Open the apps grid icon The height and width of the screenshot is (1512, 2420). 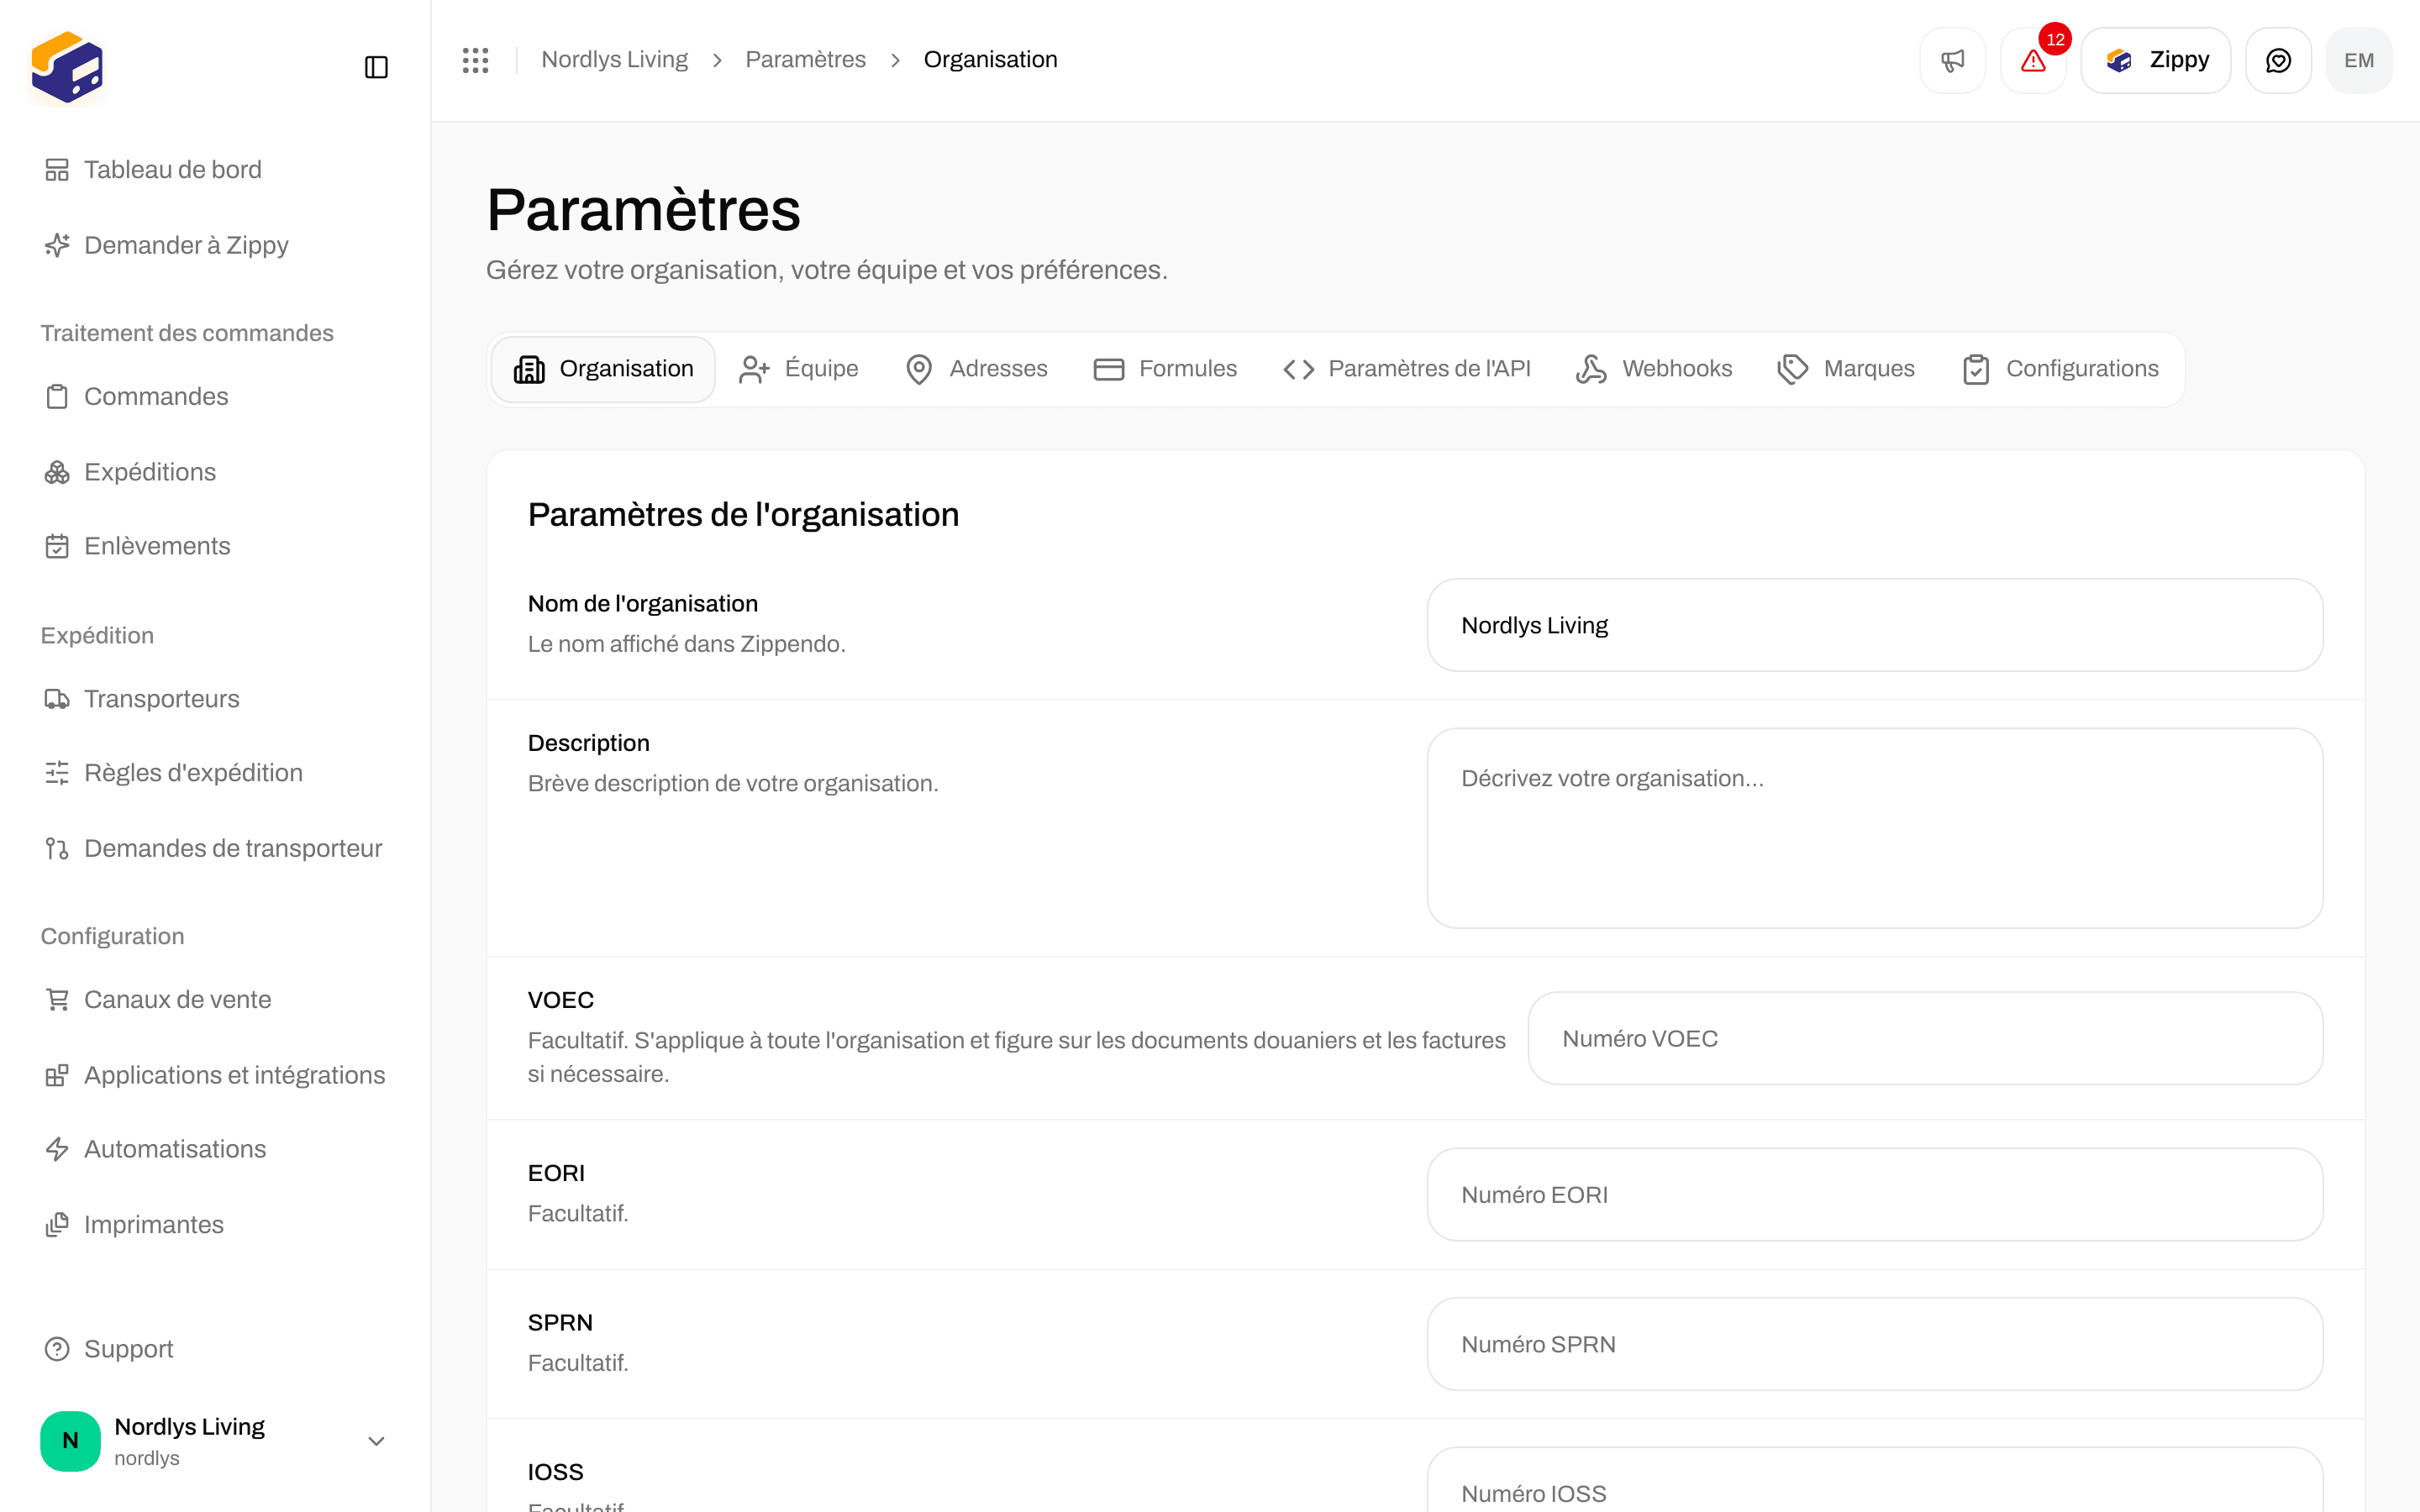point(476,60)
